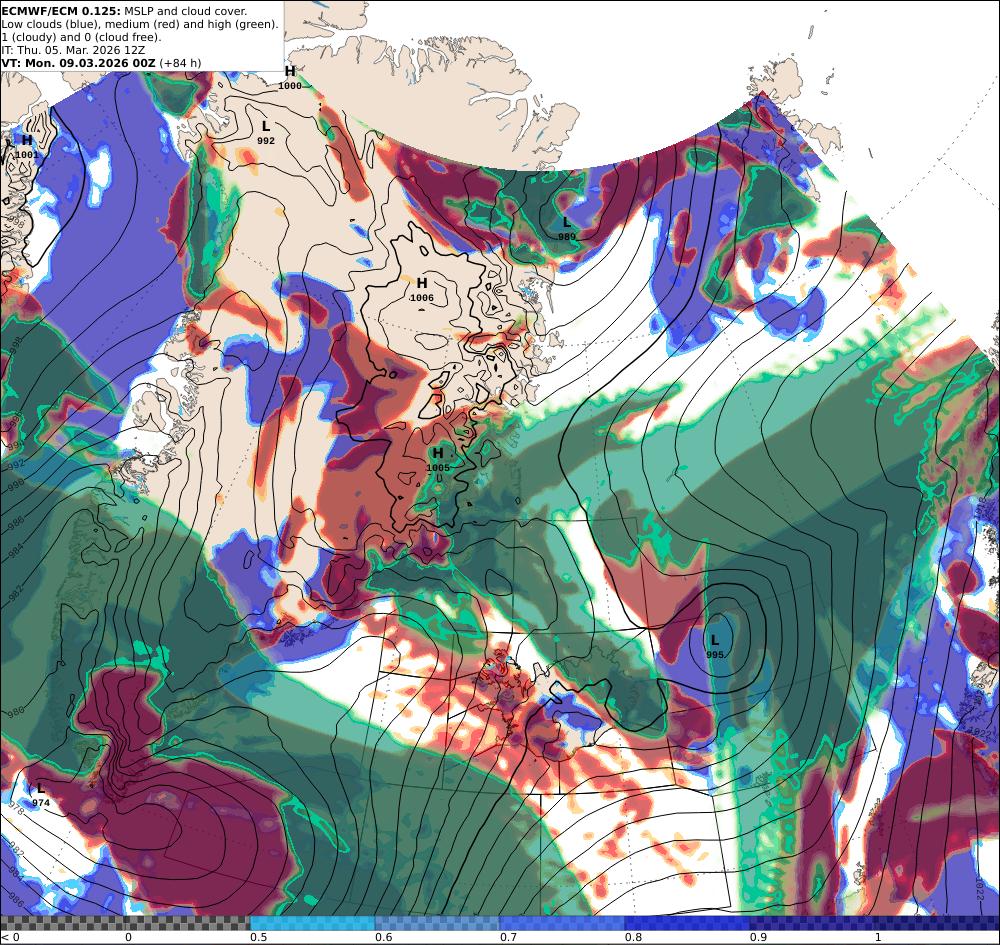Click the '0' colorbar tick label
Screen dimensions: 1000x945
pos(128,937)
